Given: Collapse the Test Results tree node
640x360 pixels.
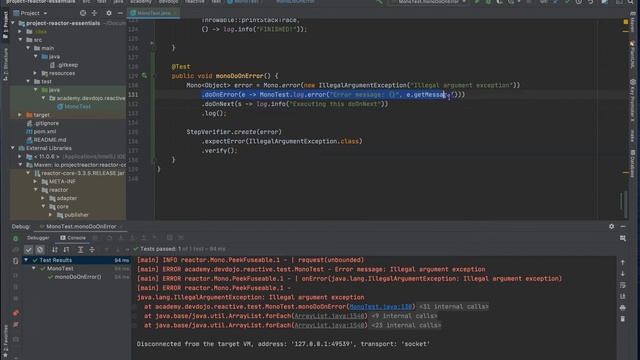Looking at the screenshot, I should tap(26, 260).
